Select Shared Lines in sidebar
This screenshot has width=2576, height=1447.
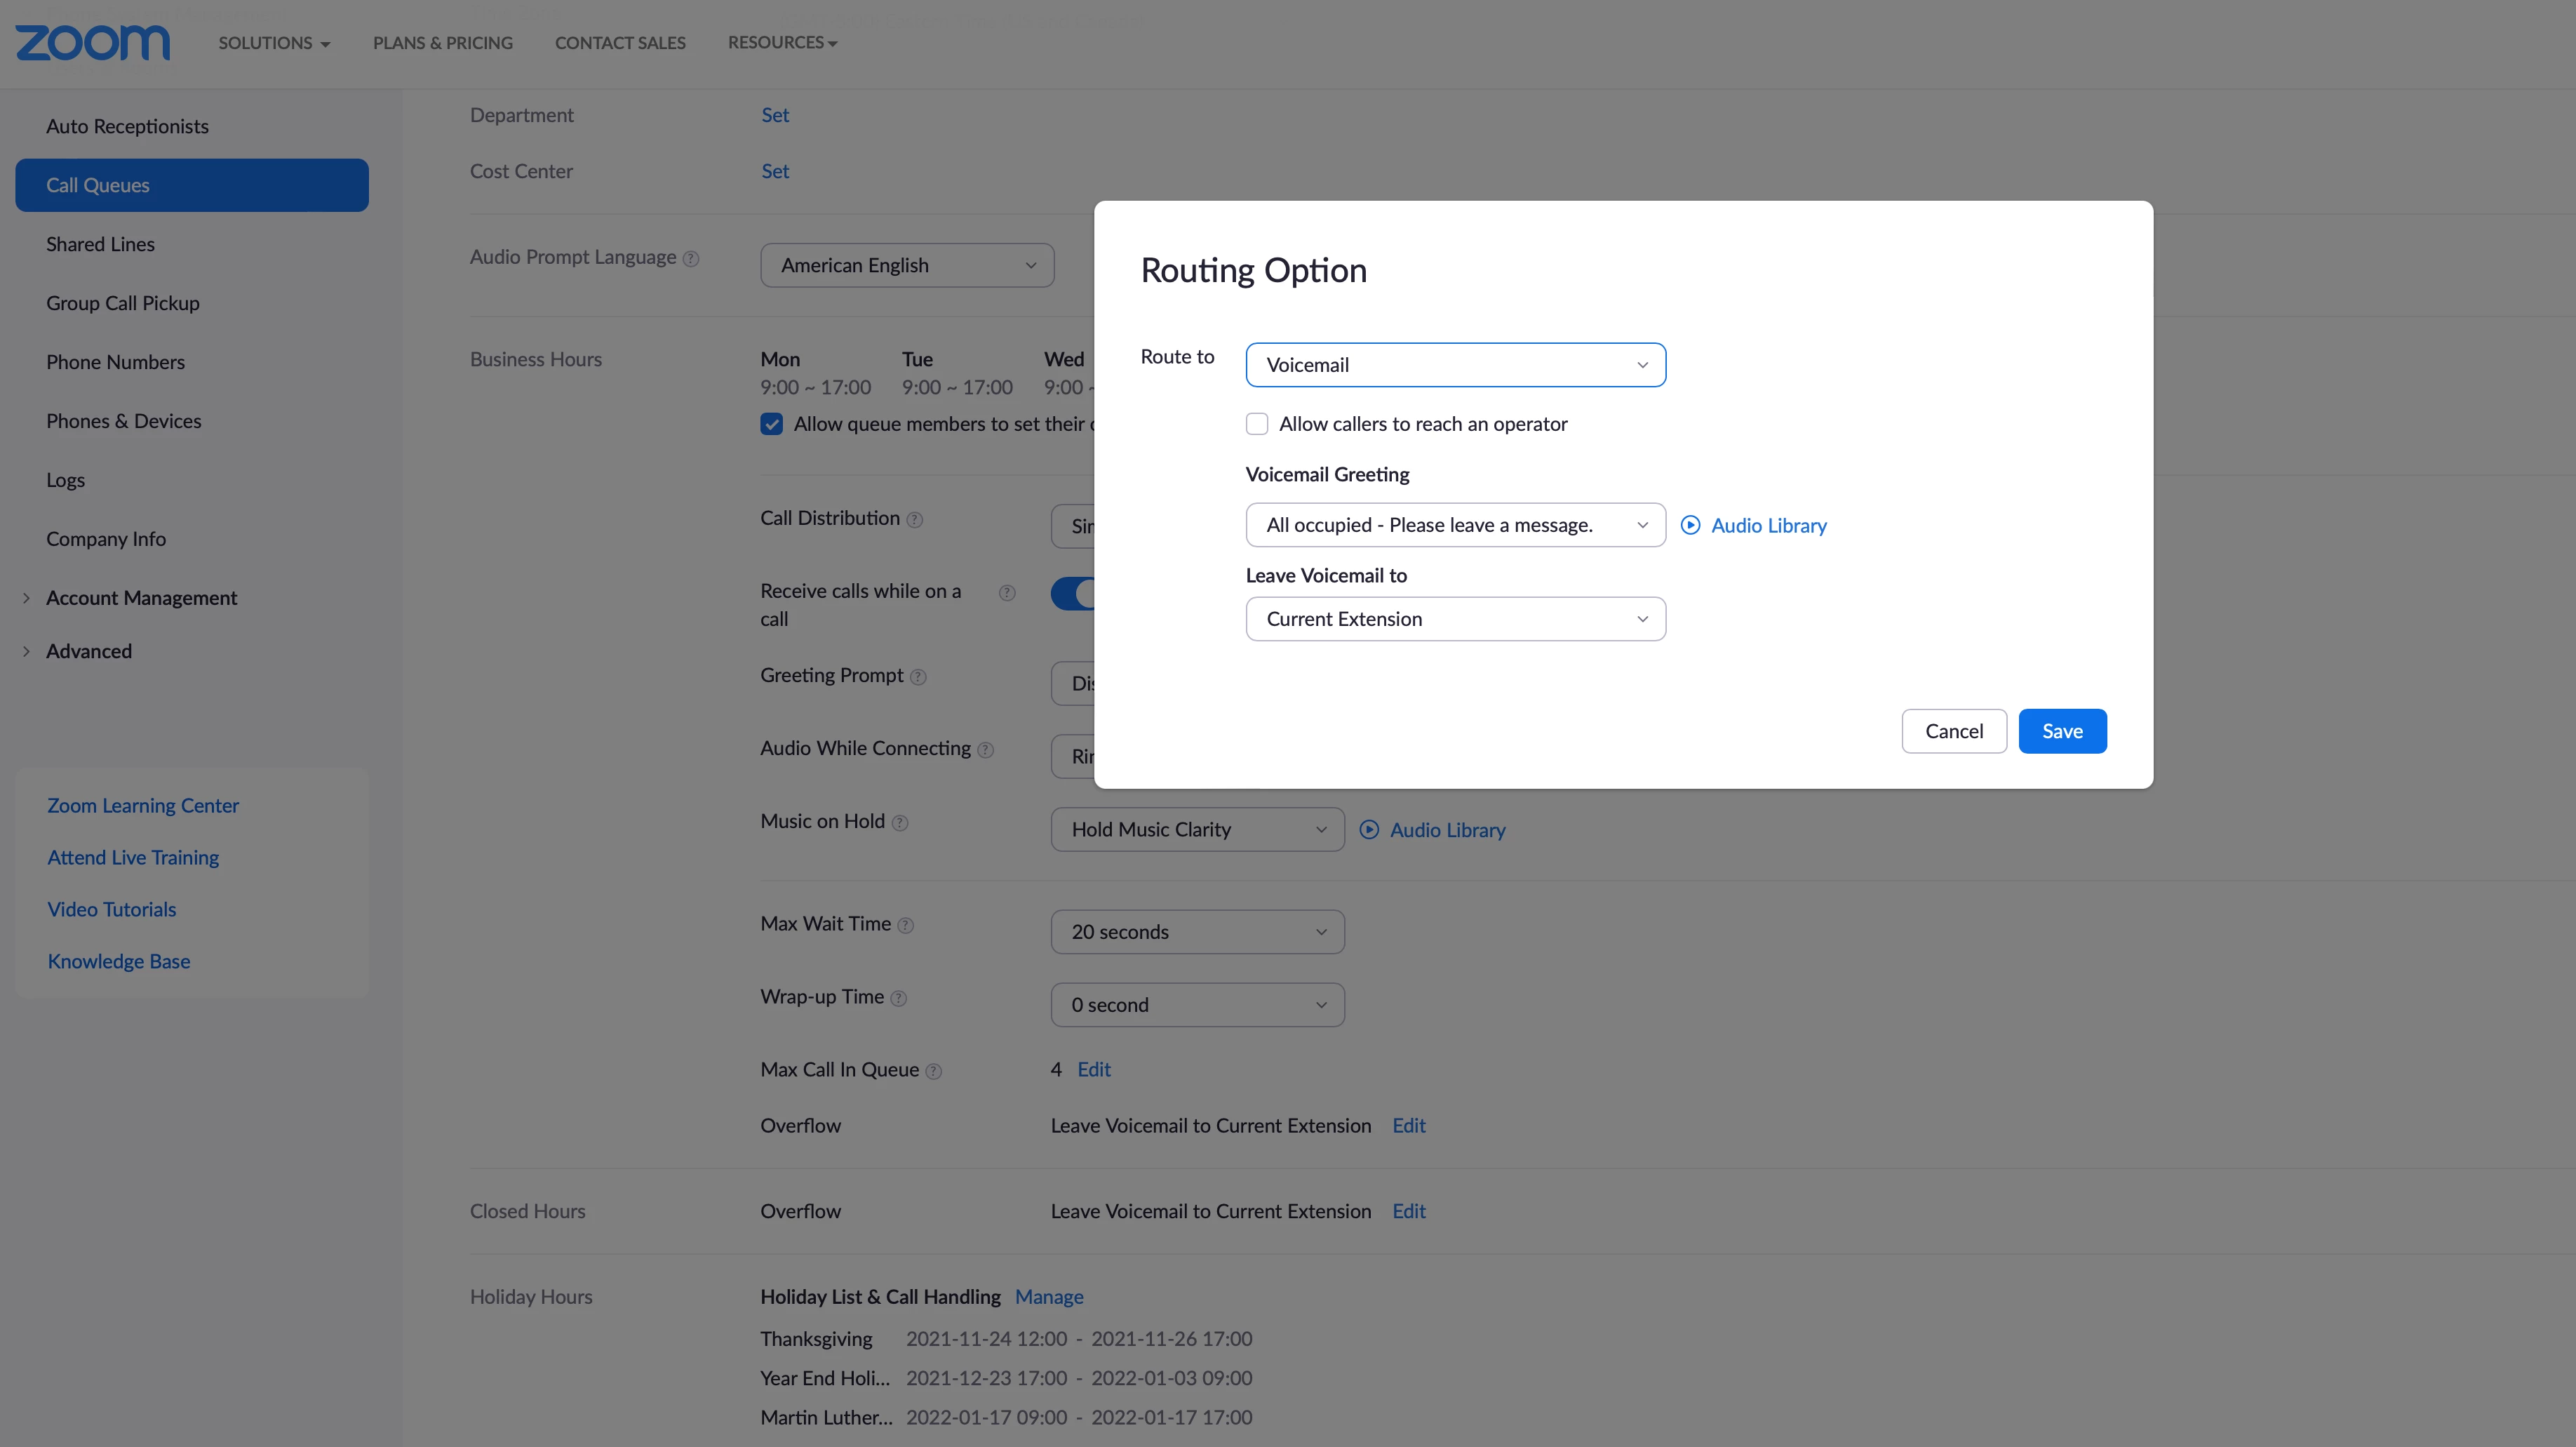100,244
